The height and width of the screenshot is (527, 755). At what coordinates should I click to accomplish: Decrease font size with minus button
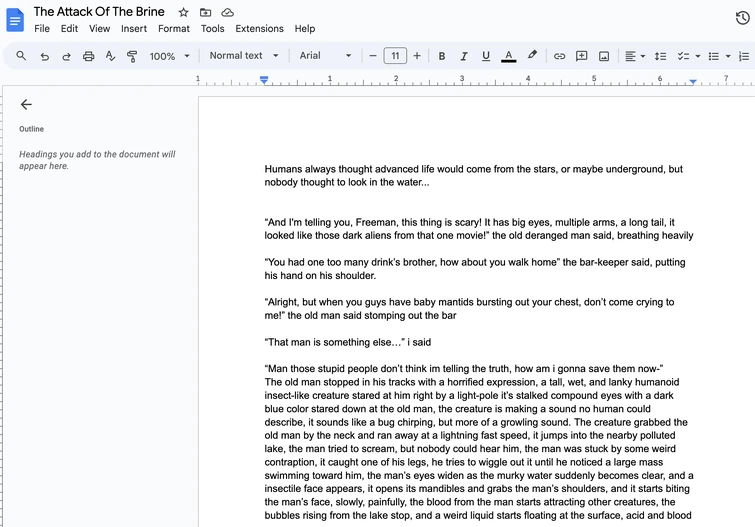point(373,56)
